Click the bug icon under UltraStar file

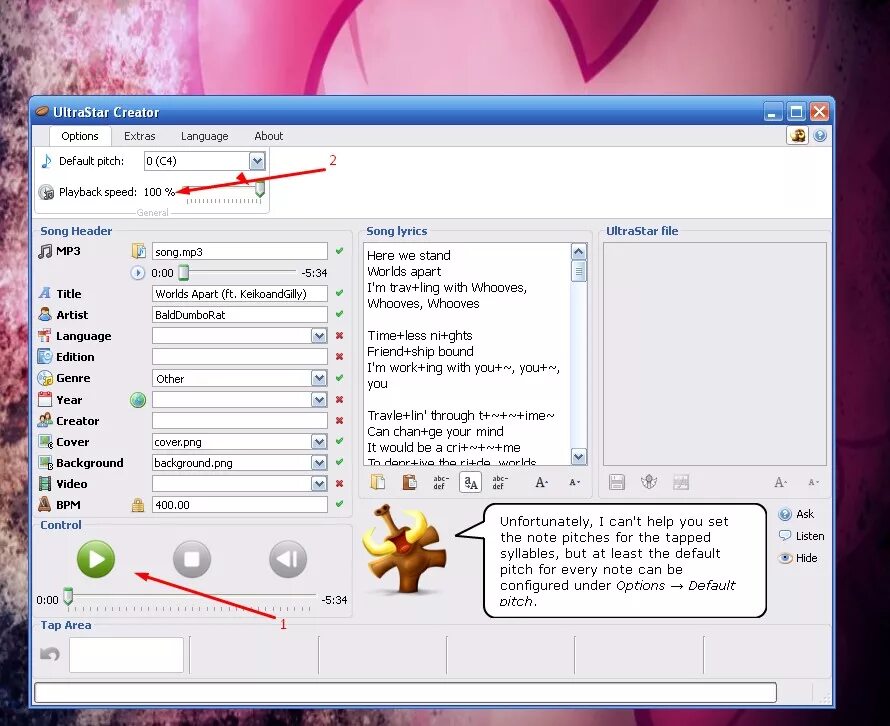(x=649, y=482)
